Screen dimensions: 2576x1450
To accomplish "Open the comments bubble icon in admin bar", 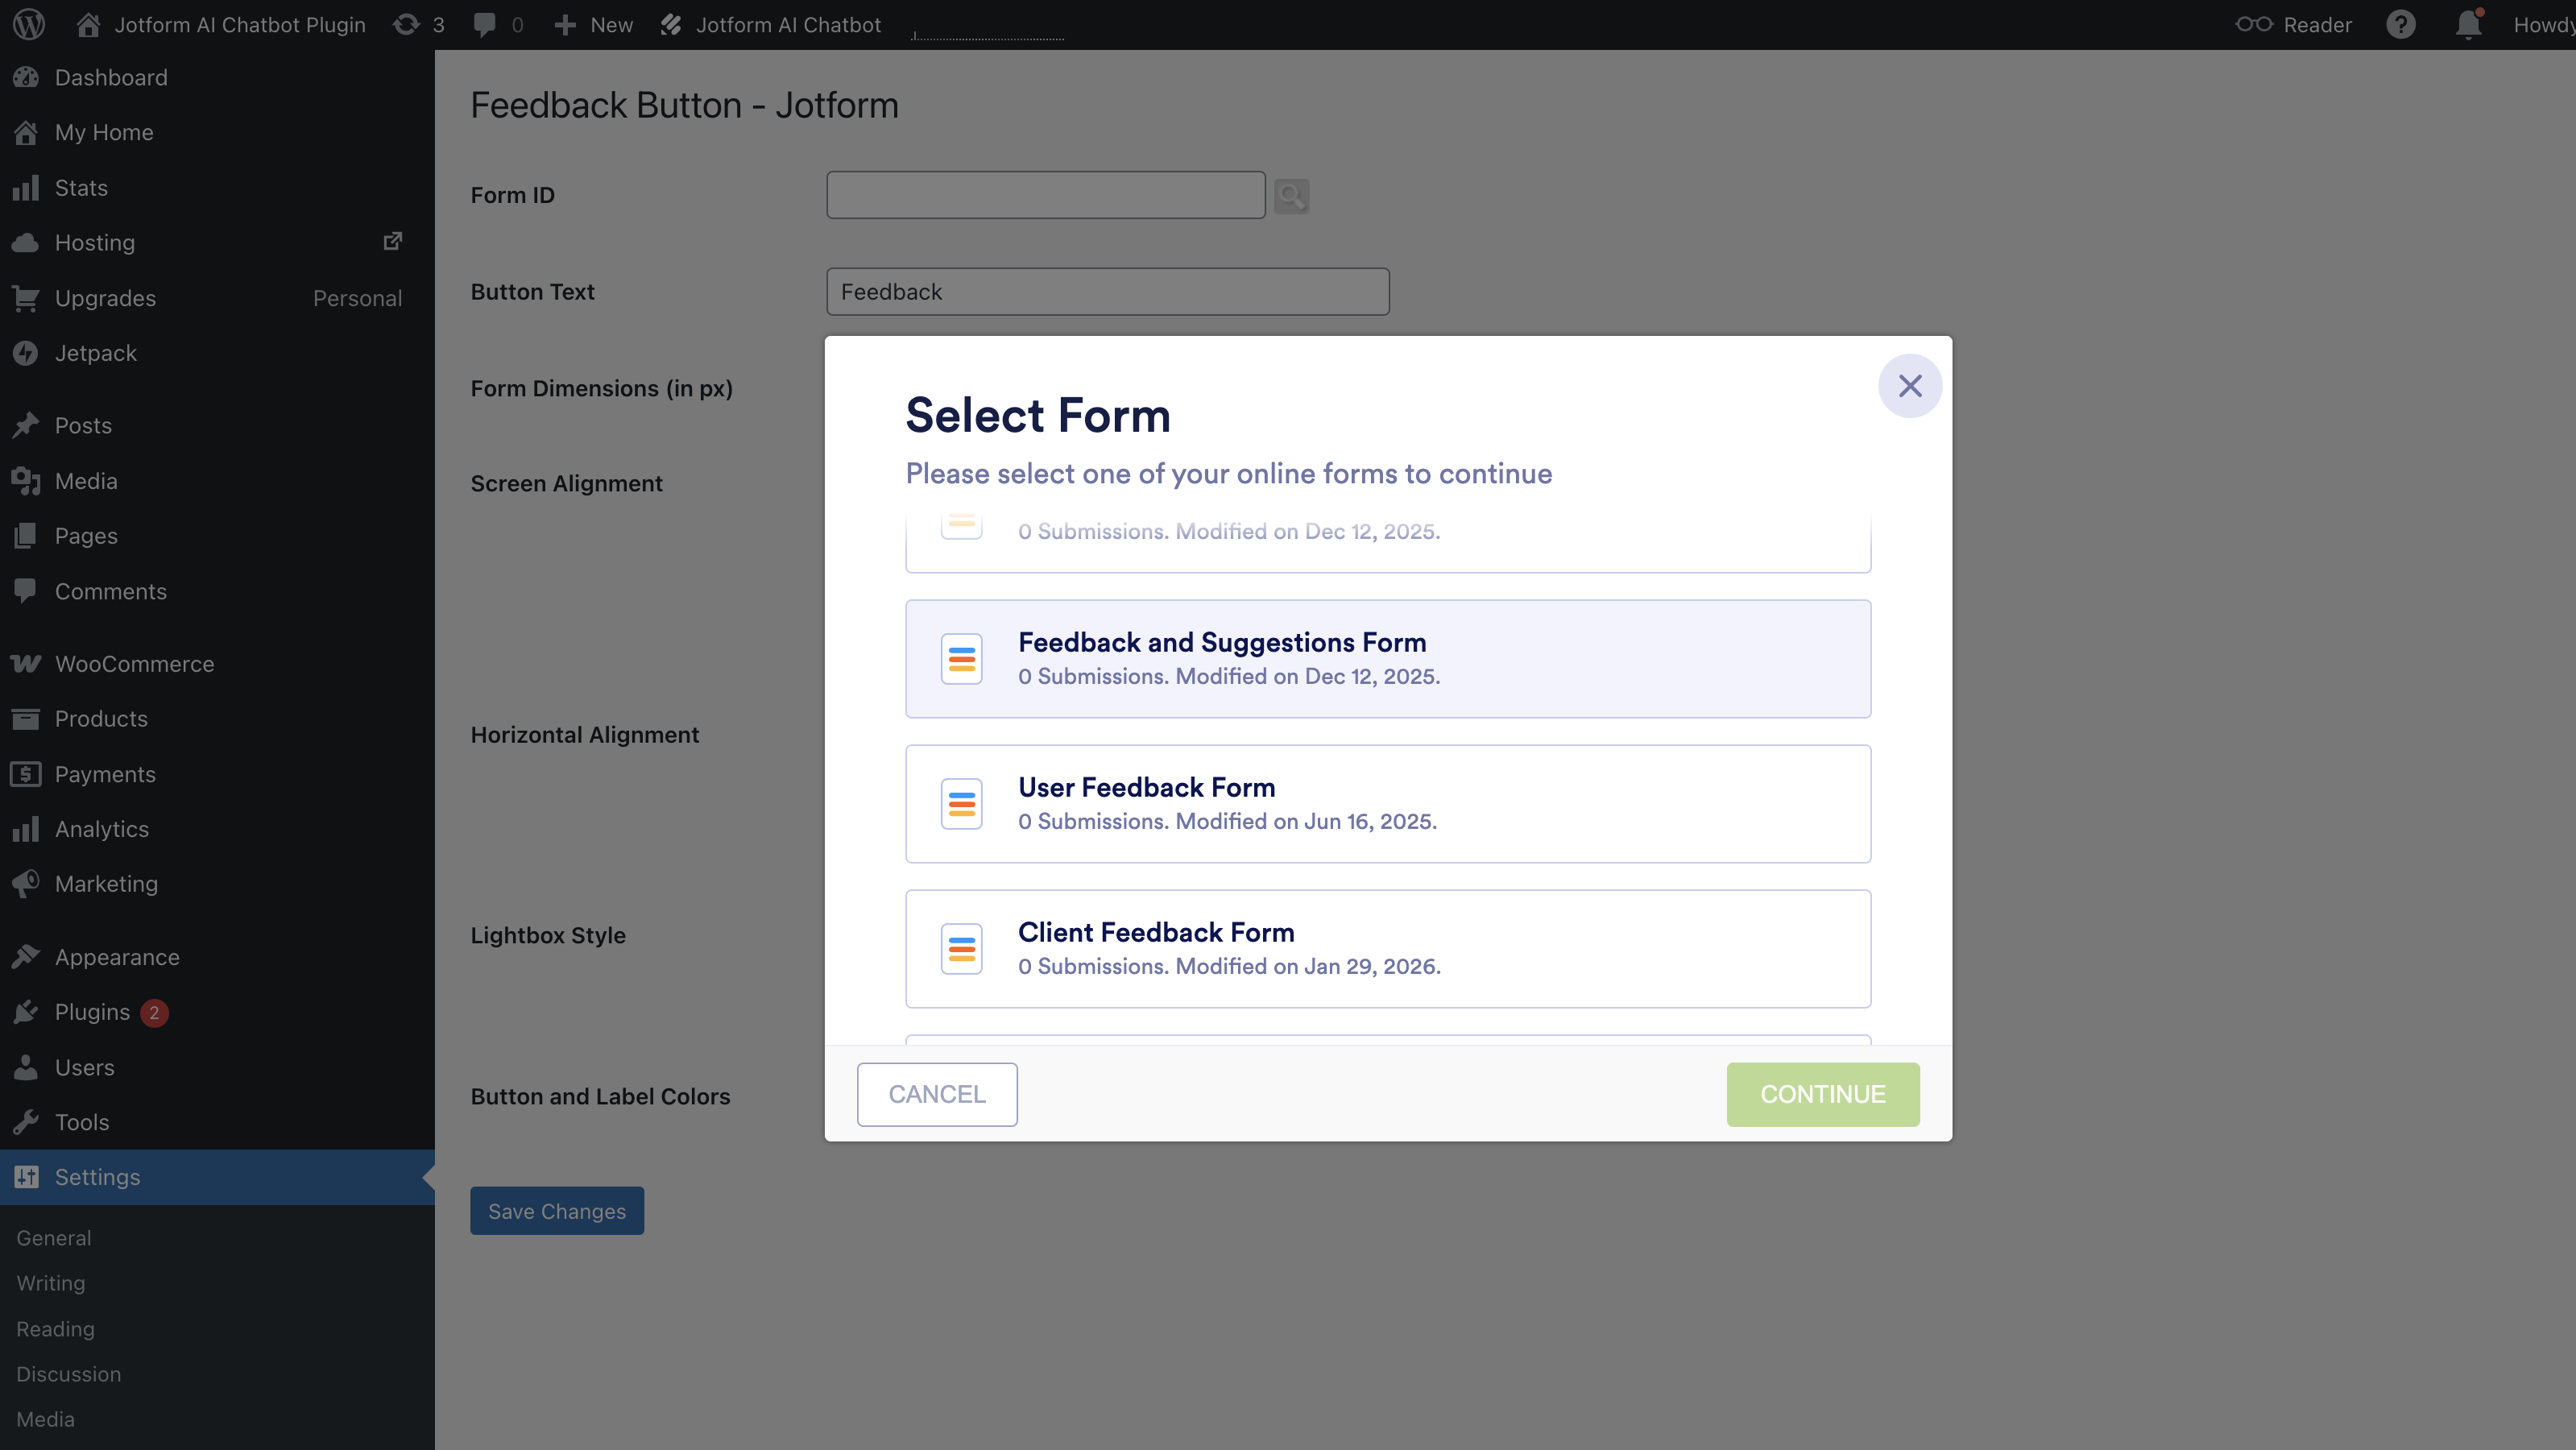I will 485,24.
